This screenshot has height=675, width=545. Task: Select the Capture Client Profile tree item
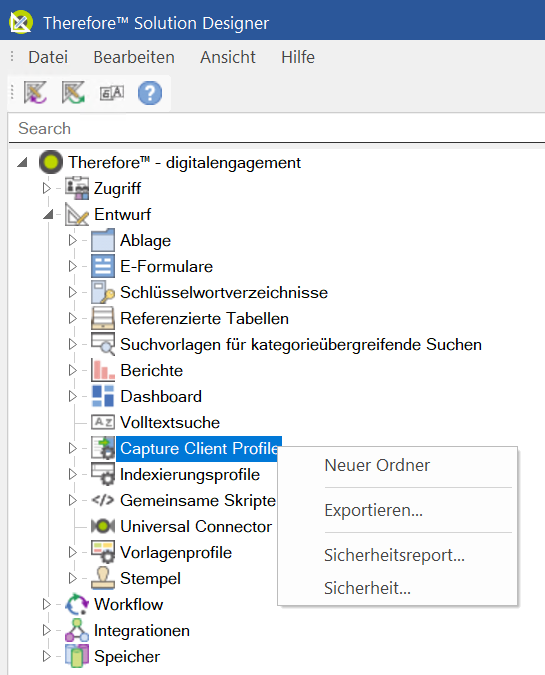(199, 448)
